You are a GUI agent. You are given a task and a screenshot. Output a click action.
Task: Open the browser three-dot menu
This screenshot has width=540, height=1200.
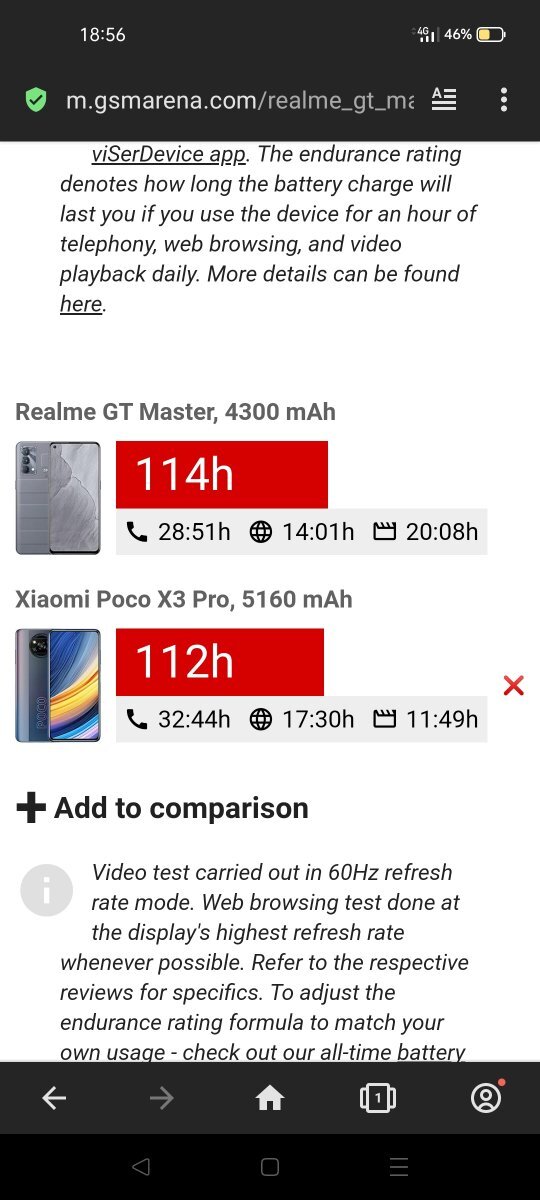(504, 99)
